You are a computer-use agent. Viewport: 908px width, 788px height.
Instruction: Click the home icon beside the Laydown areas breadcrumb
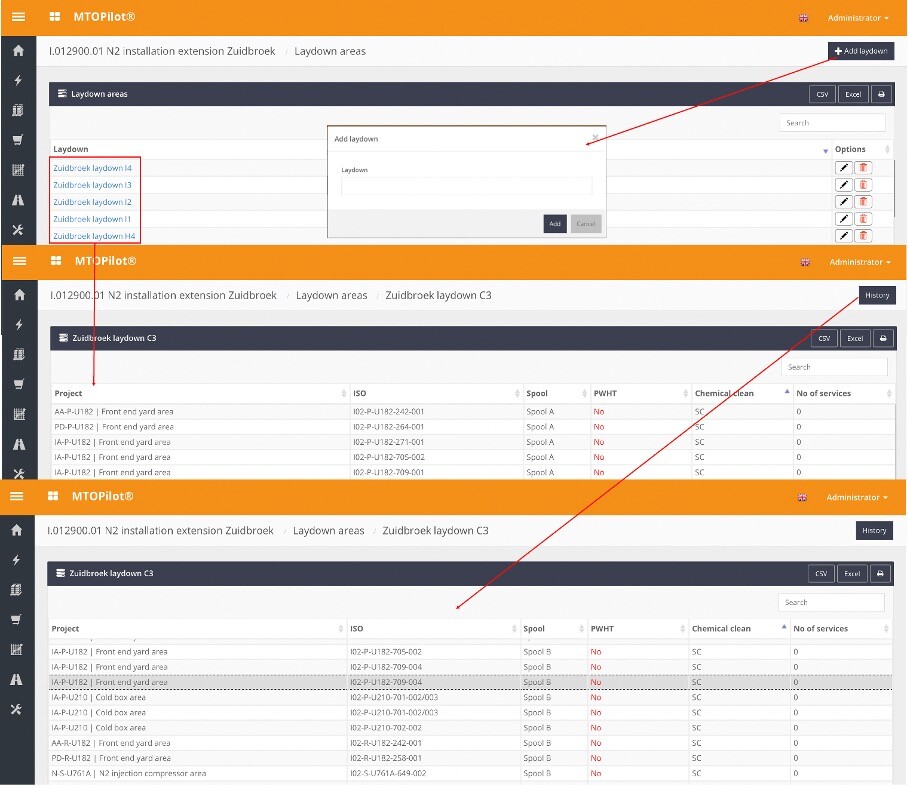coord(18,50)
